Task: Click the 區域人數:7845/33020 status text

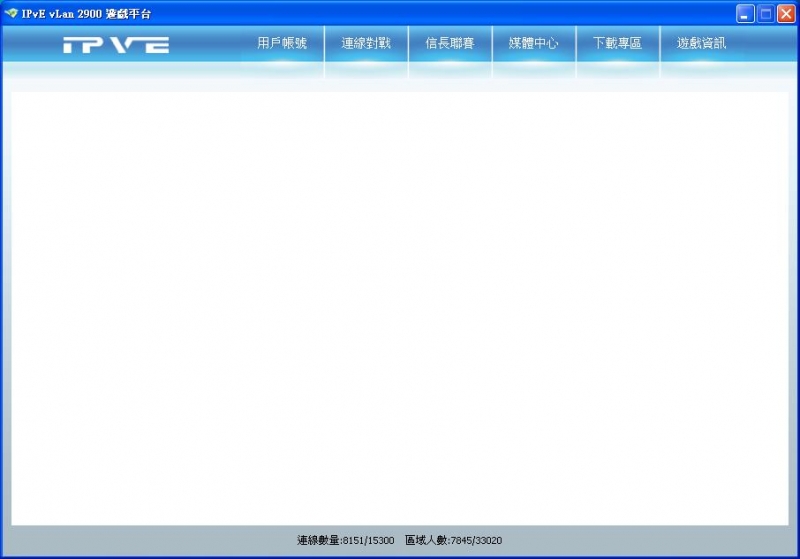Action: click(454, 540)
